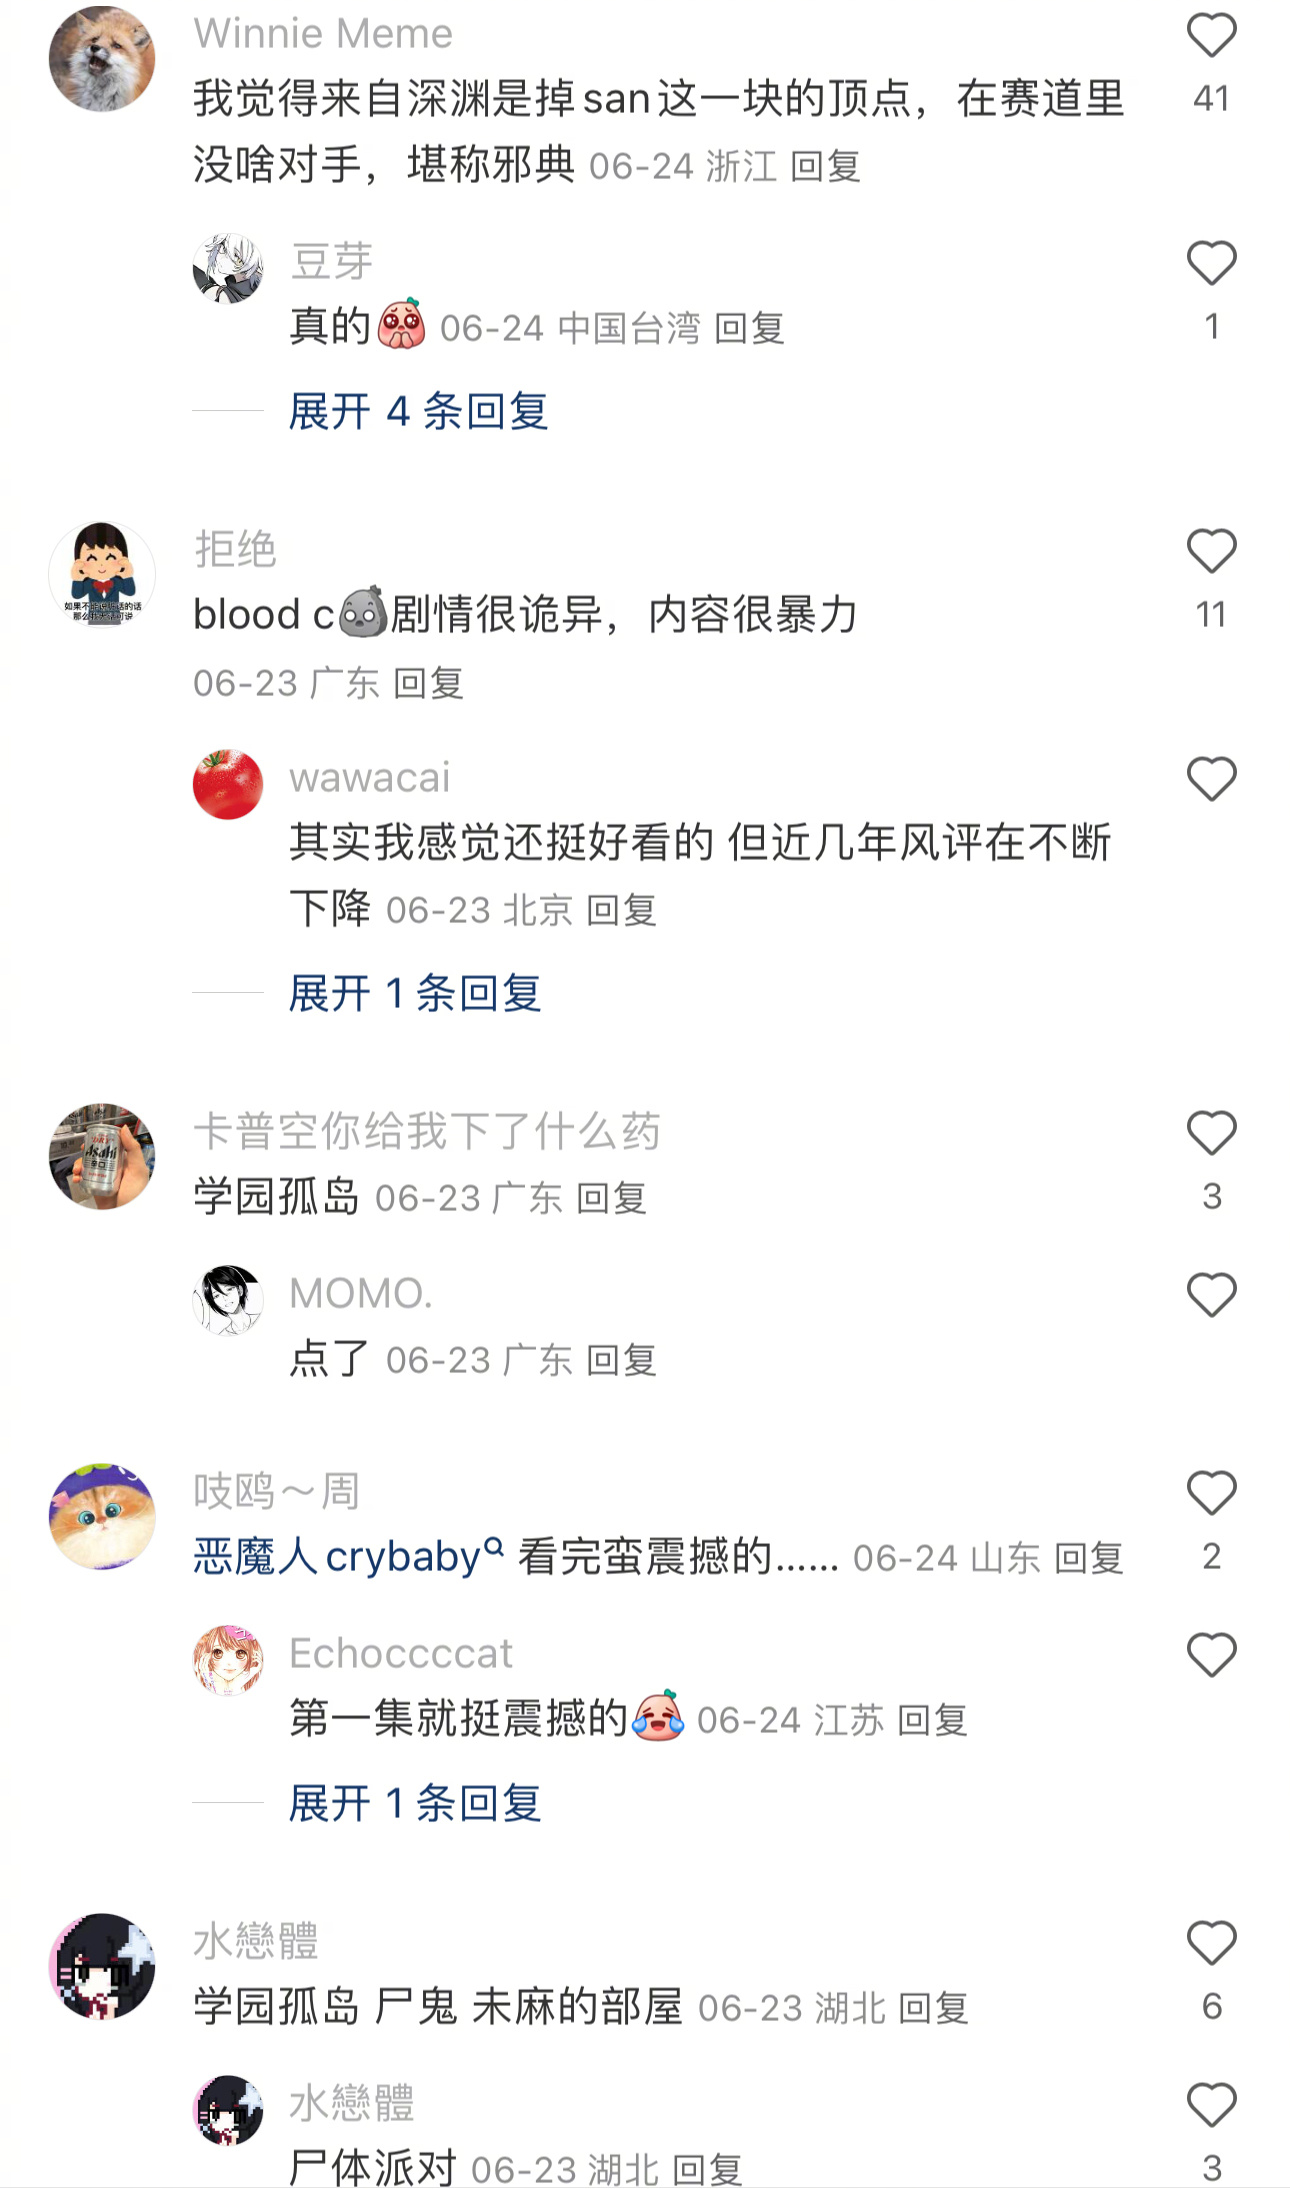Expand 4 replies under Winnie Meme's comment
This screenshot has width=1290, height=2189.
(418, 411)
